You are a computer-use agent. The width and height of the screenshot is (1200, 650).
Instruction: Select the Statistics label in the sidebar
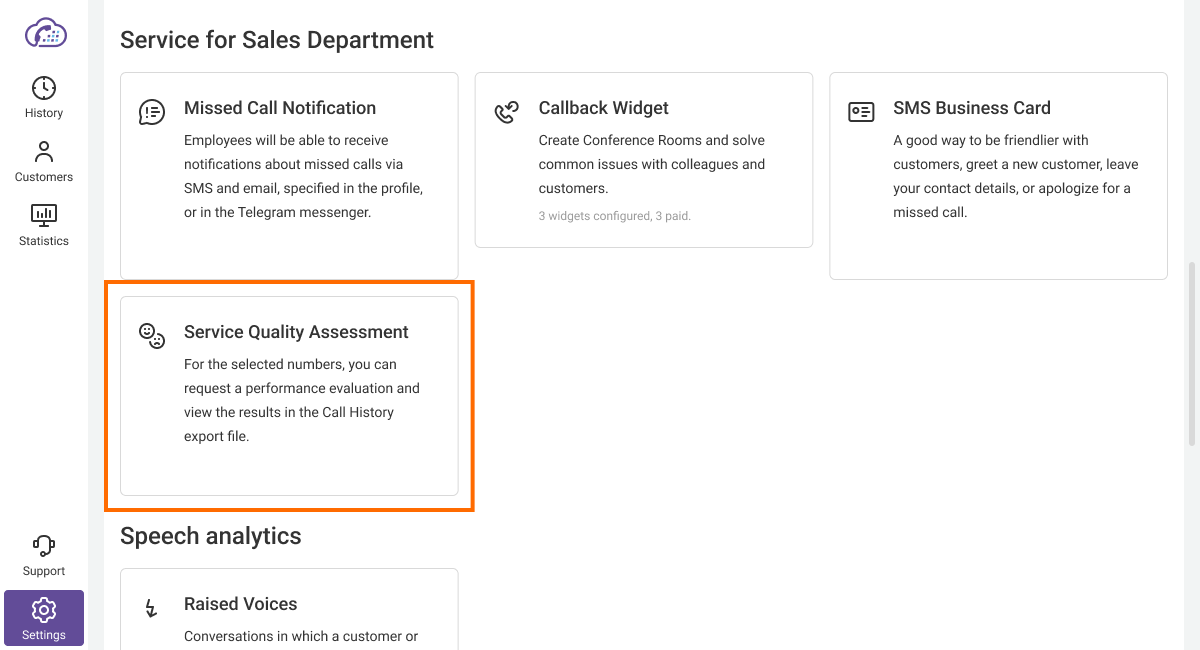point(44,241)
